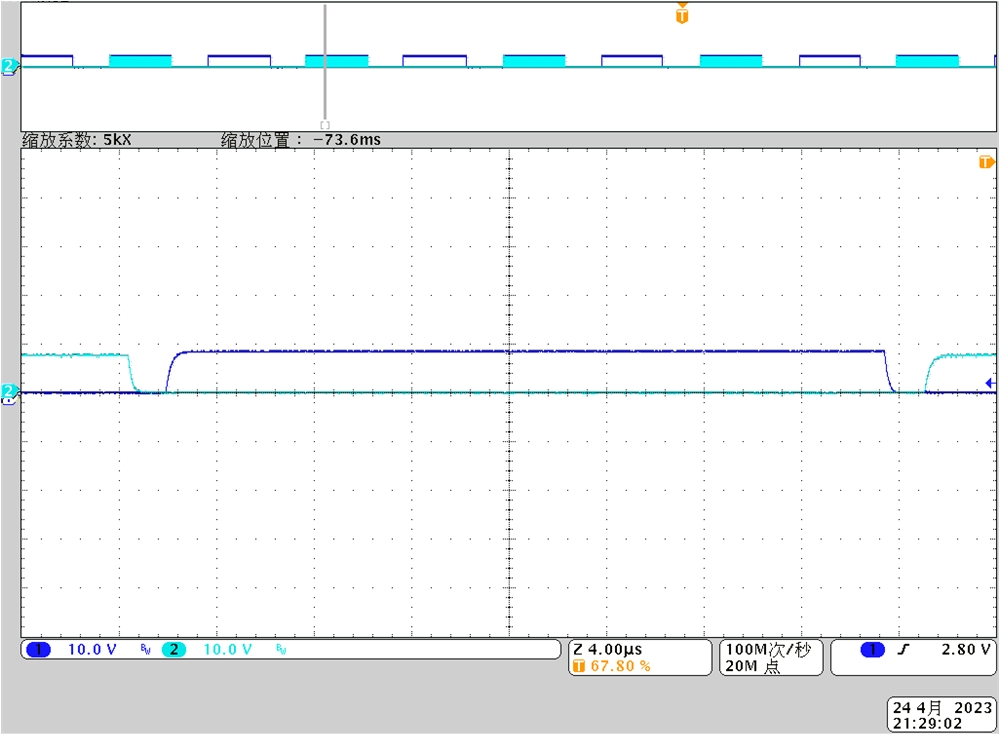Click the orange trigger T marker at top
The image size is (1000, 735).
click(681, 15)
